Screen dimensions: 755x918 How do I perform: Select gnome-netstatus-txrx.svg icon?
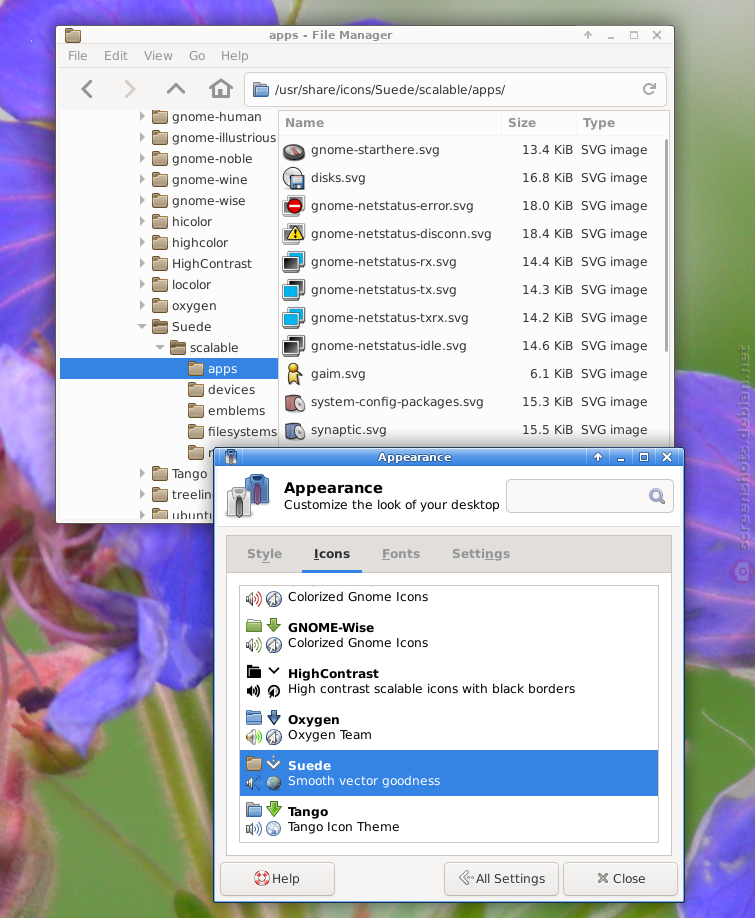294,318
